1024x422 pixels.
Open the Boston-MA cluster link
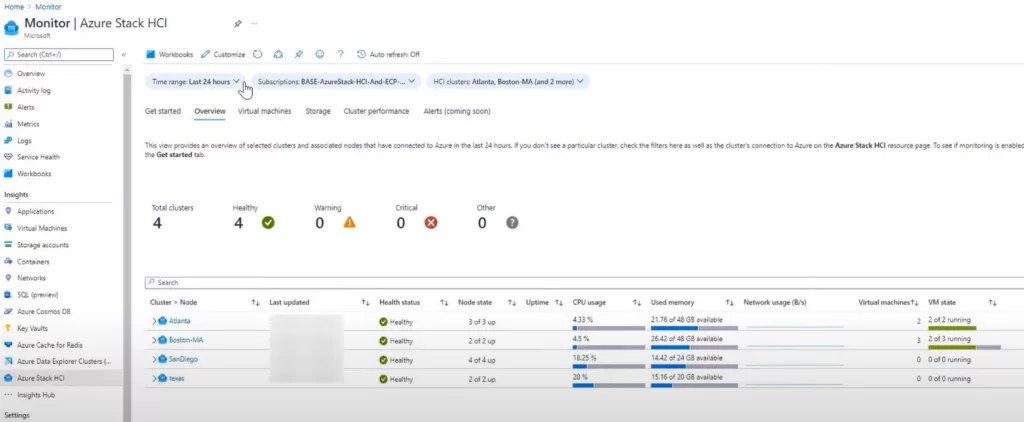tap(186, 340)
